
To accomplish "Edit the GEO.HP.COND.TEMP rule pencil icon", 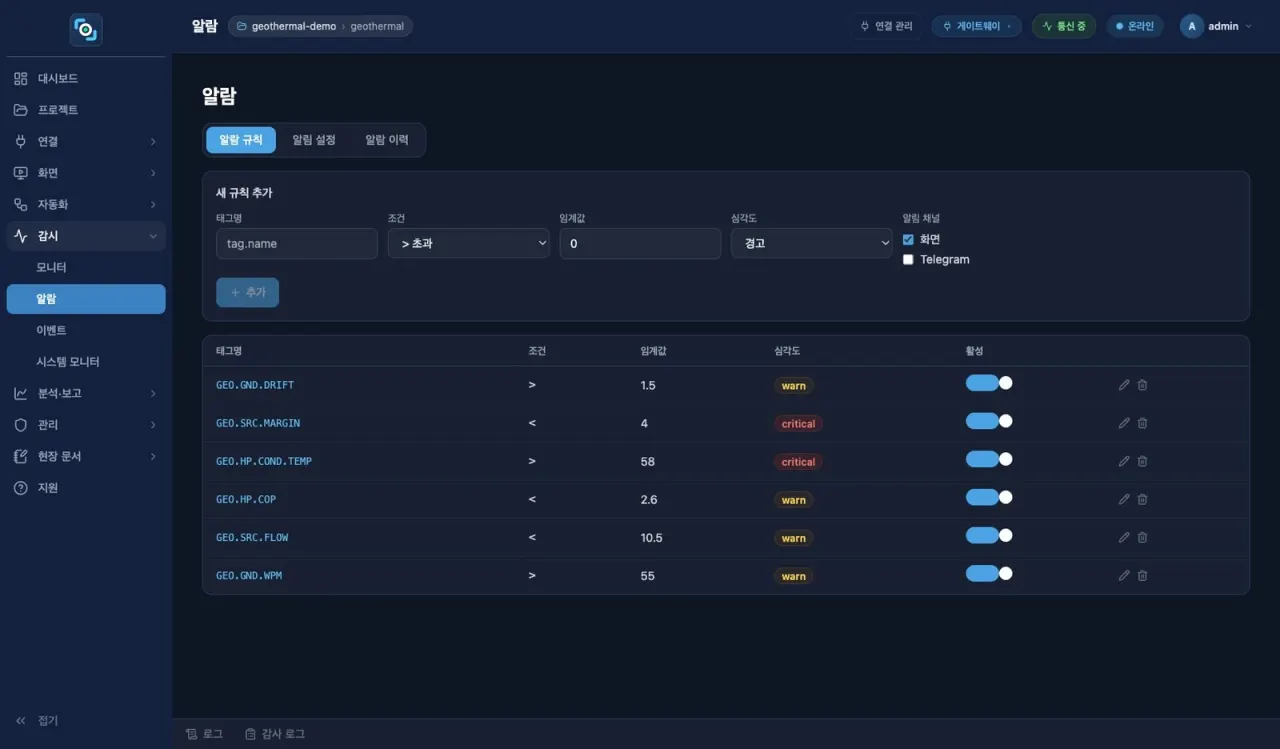I will [x=1124, y=461].
